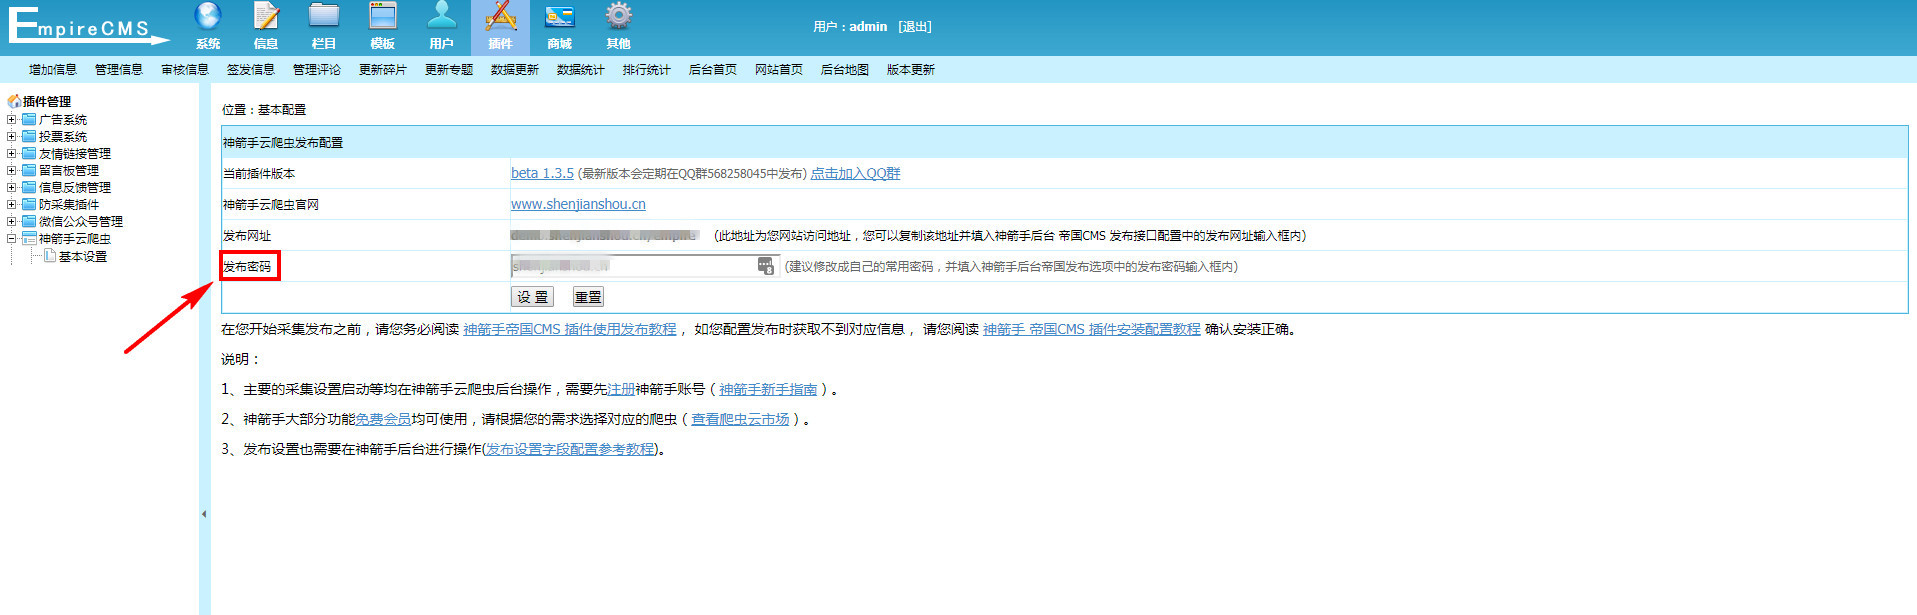1917x615 pixels.
Task: Open the beta 1.3.5 version link
Action: click(542, 173)
